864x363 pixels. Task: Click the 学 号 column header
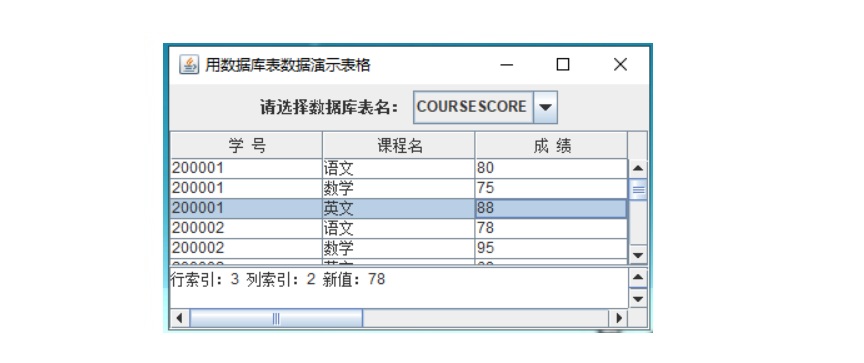coord(246,146)
